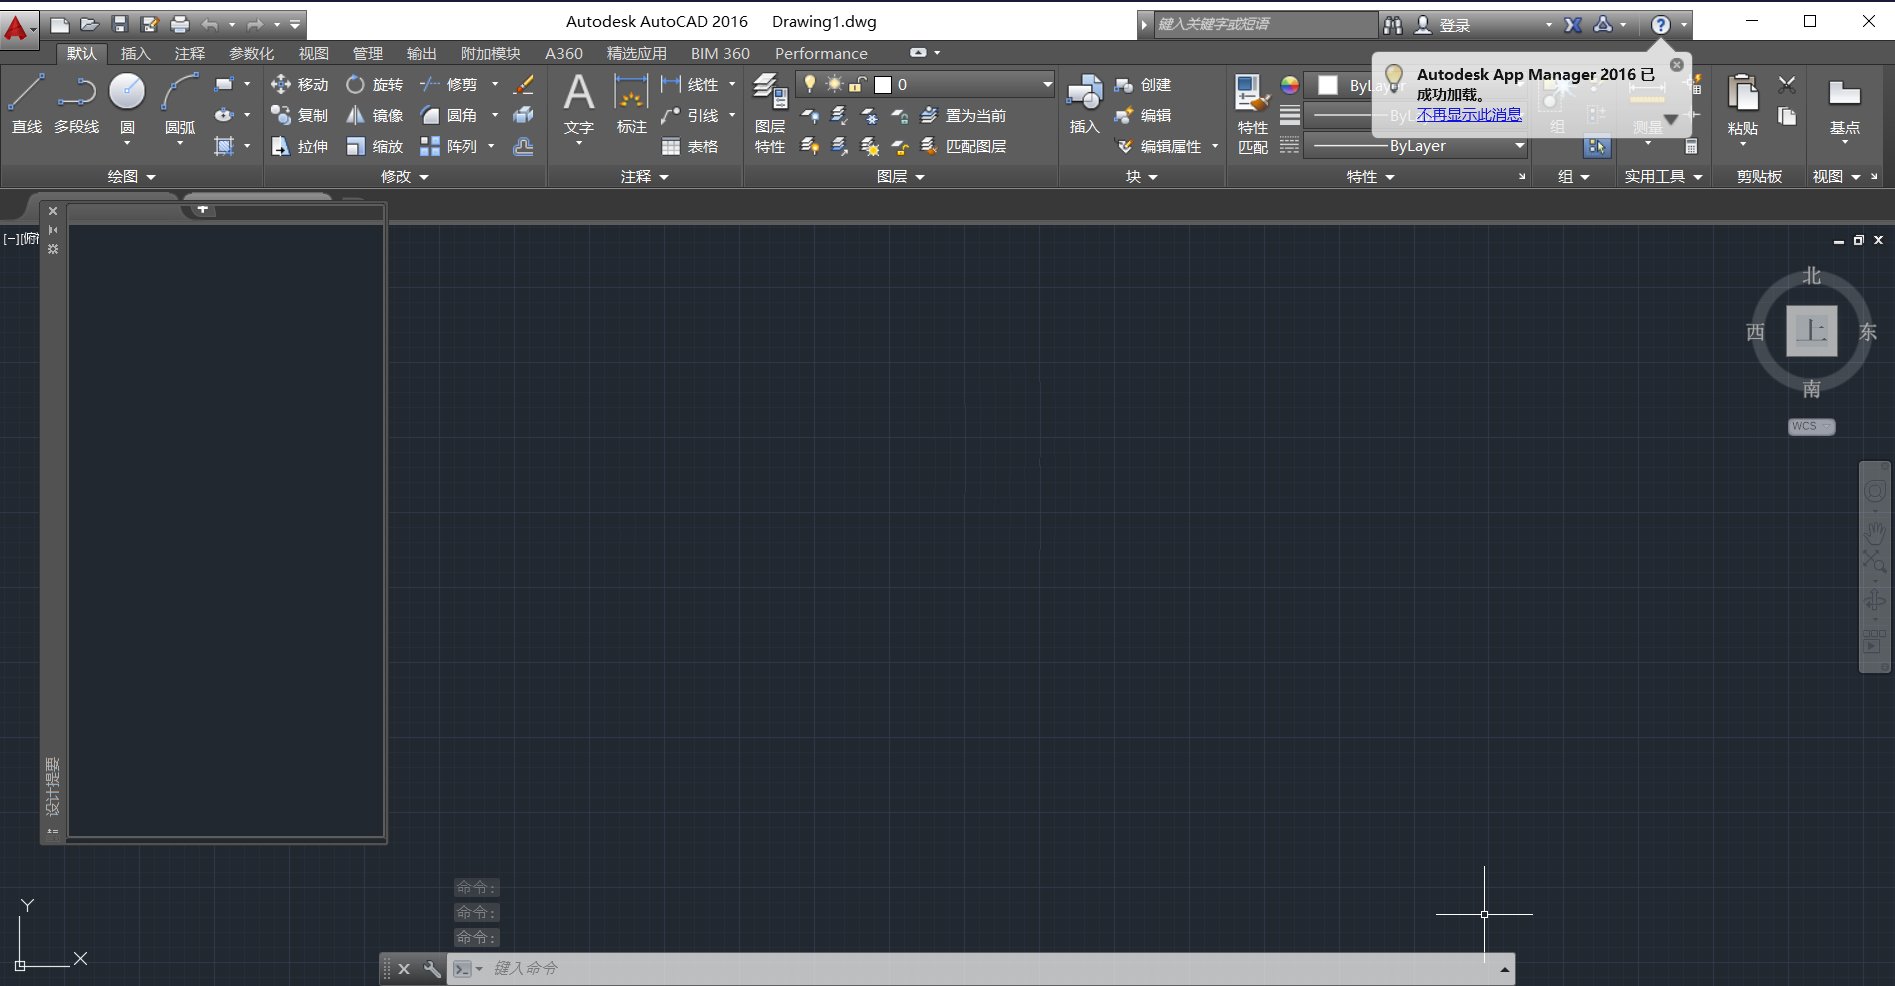This screenshot has height=986, width=1895.
Task: Click the 修剪 trim tool
Action: tap(449, 85)
